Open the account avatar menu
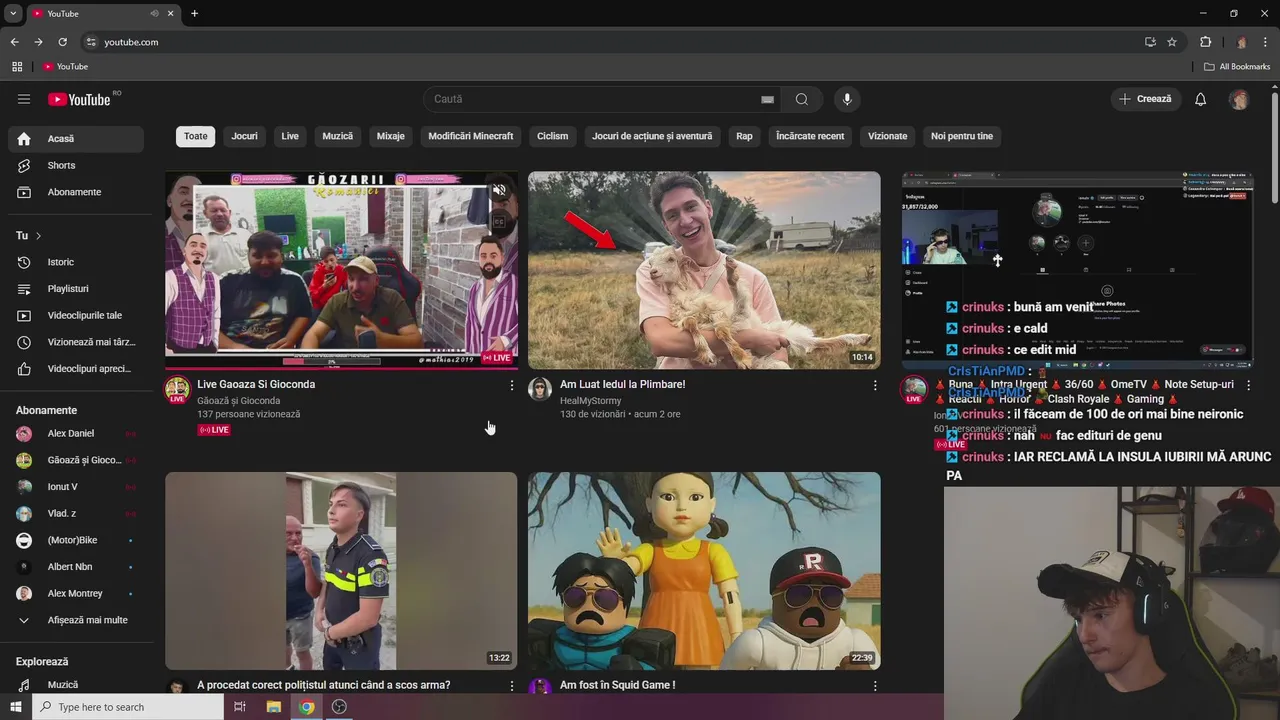 (1239, 99)
